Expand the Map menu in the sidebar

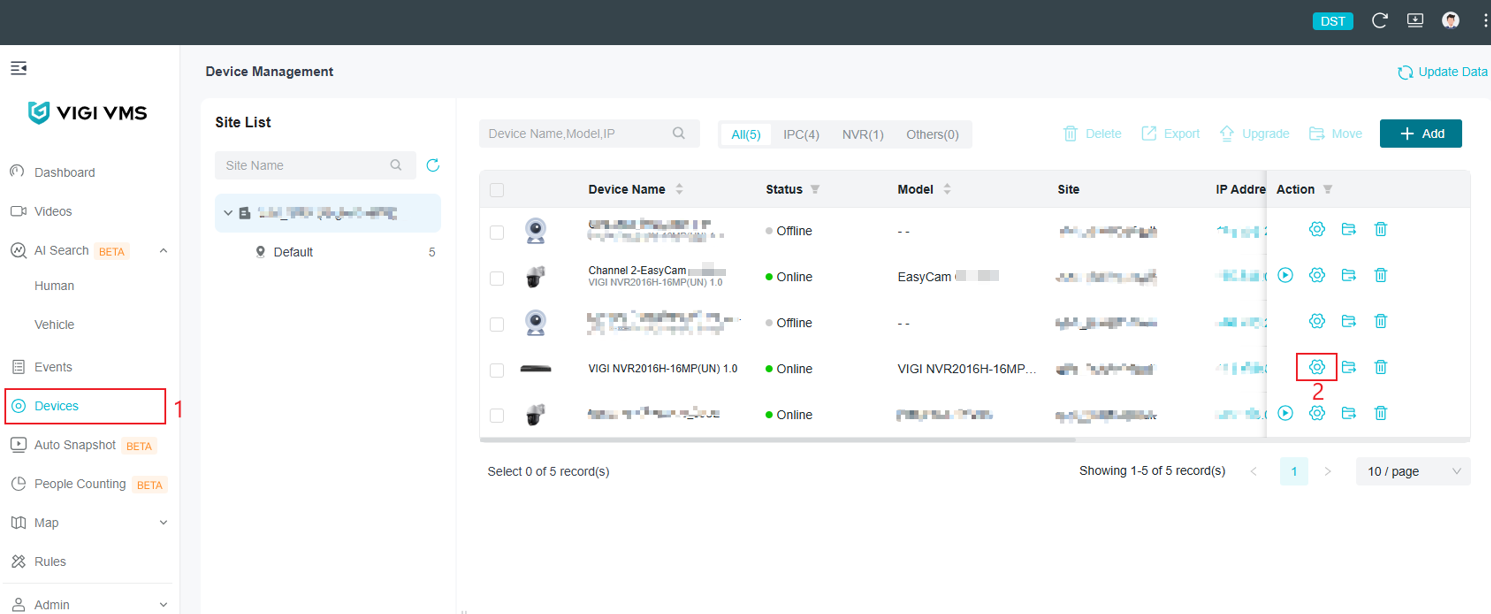pyautogui.click(x=46, y=522)
